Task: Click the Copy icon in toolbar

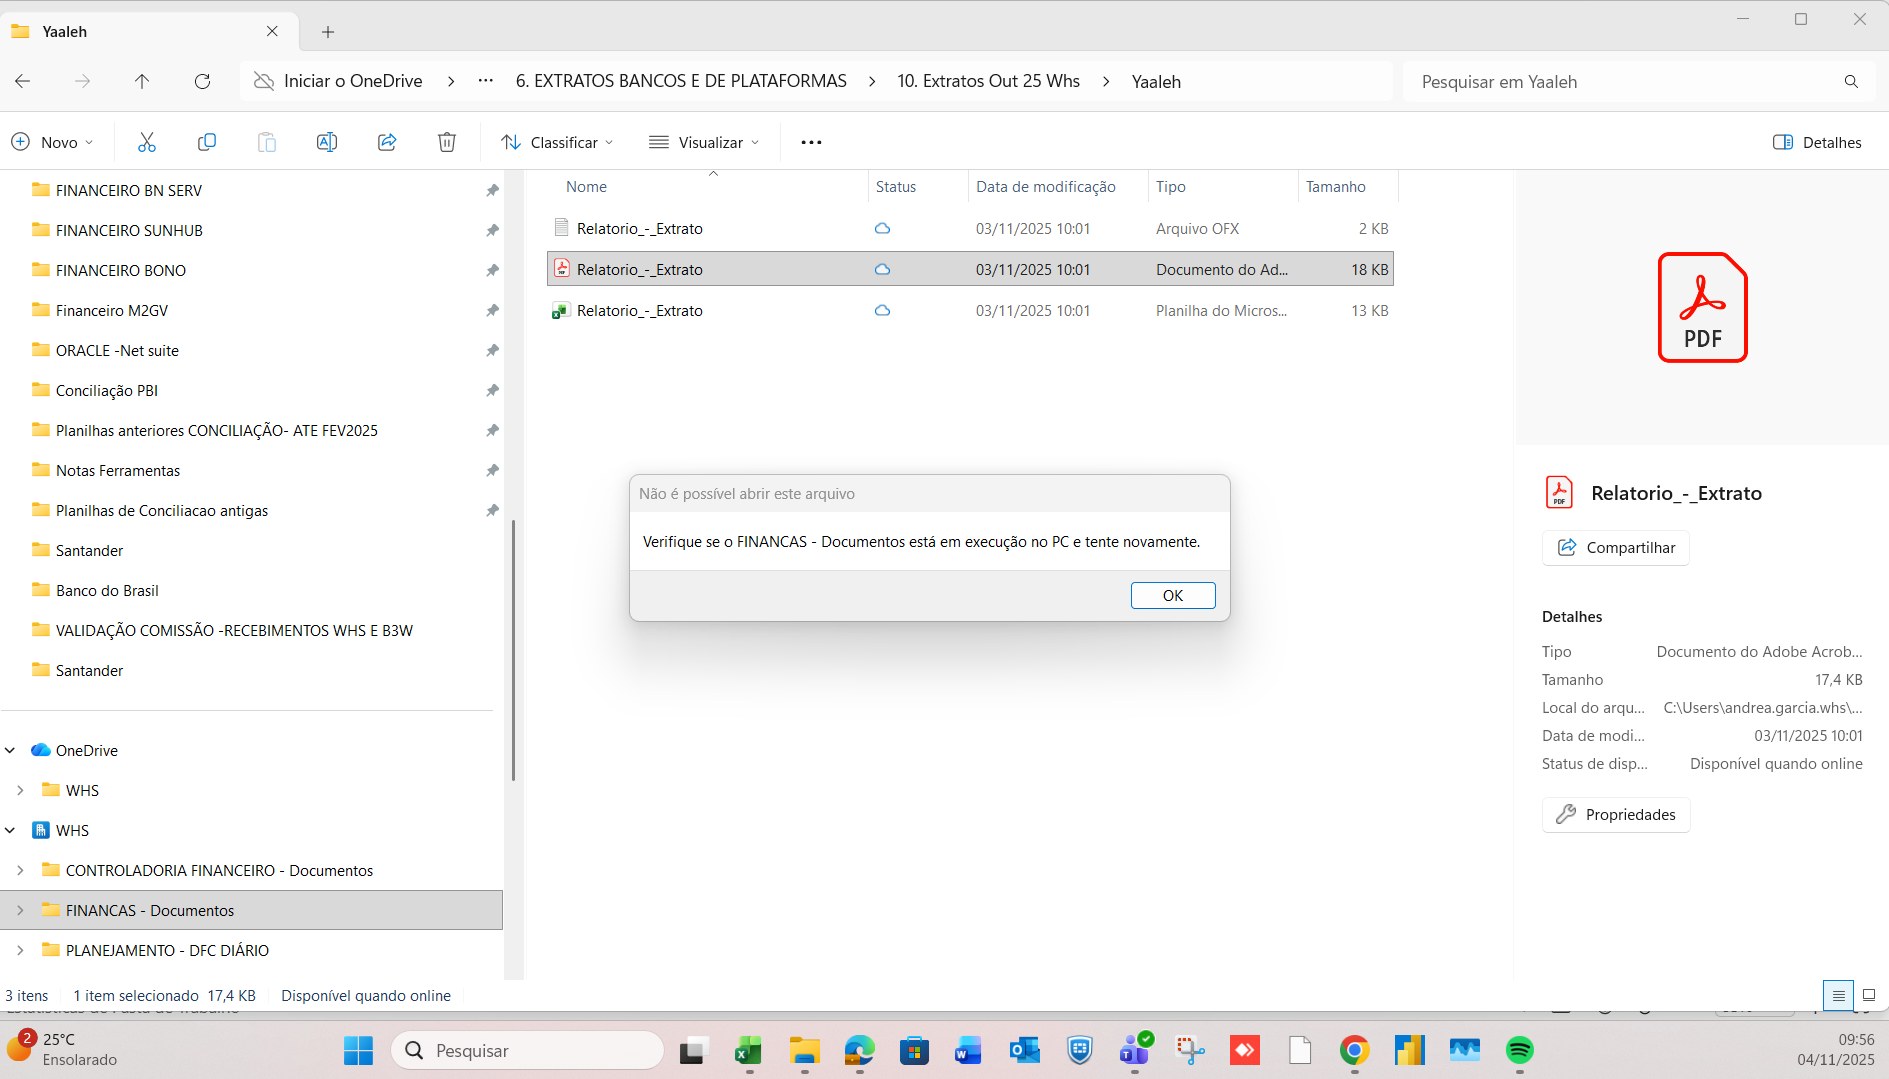Action: pos(207,142)
